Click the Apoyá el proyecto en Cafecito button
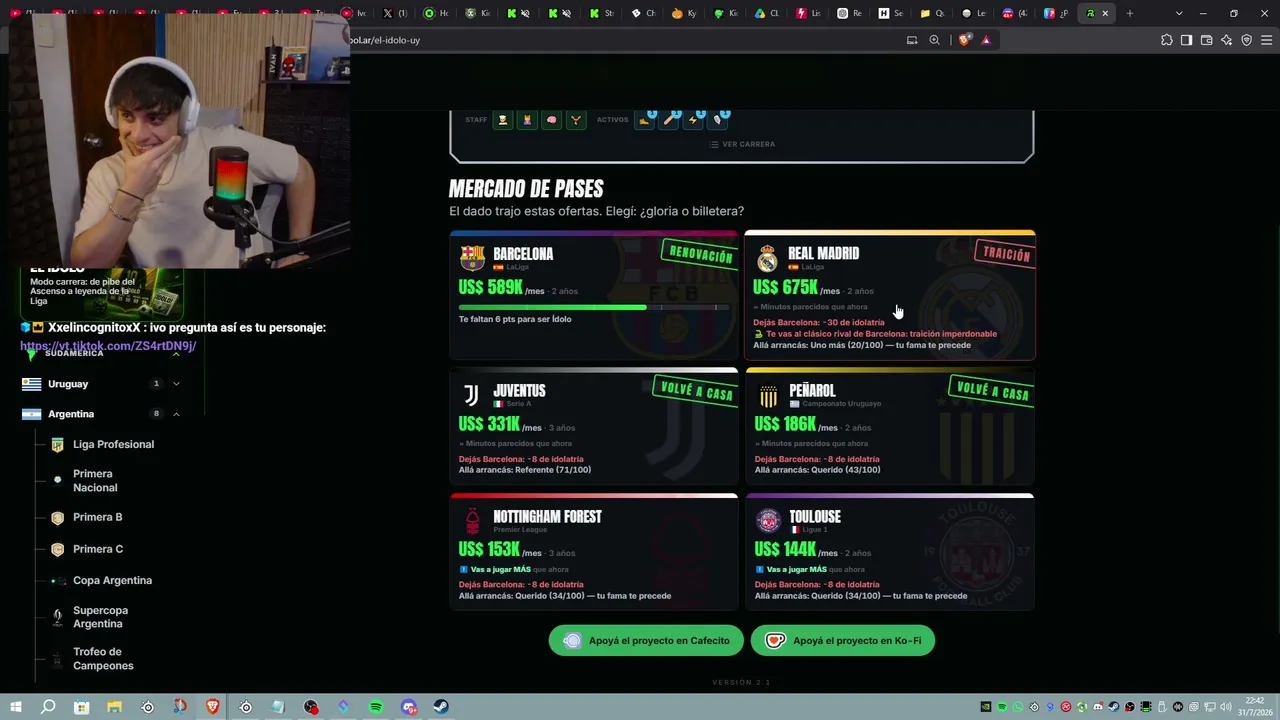This screenshot has width=1280, height=720. 646,641
